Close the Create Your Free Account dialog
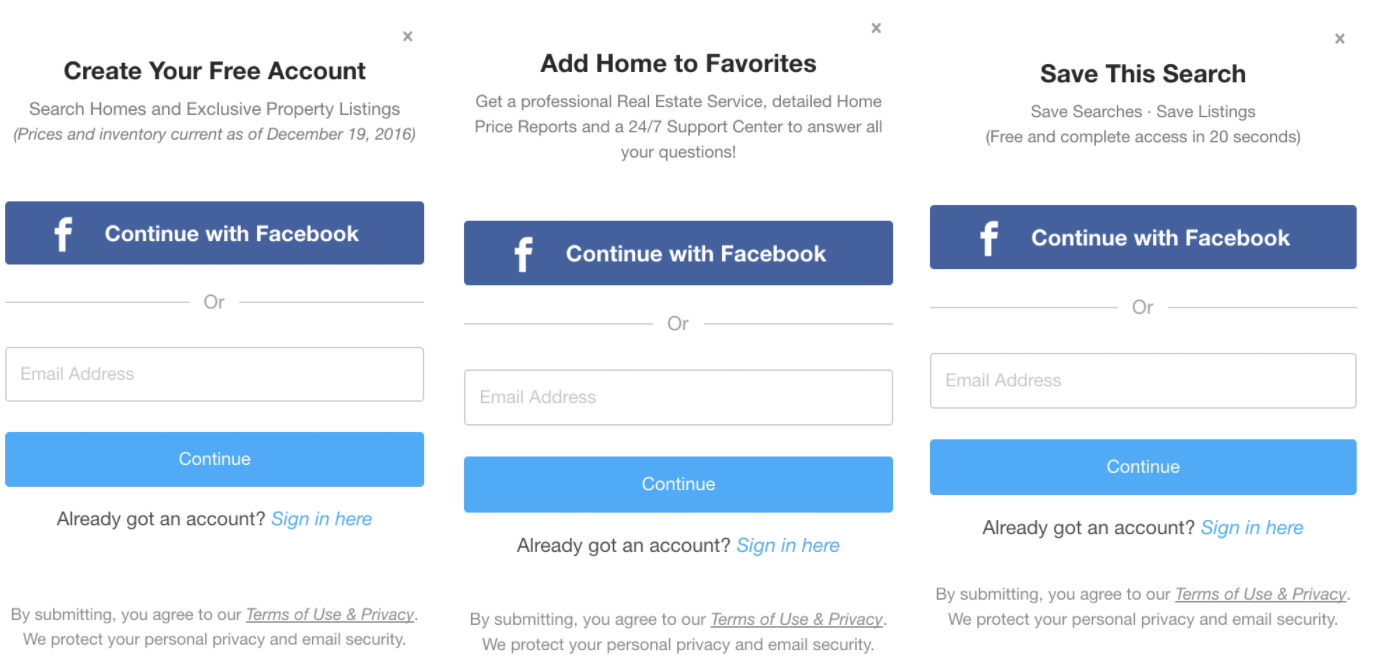This screenshot has height=672, width=1378. pyautogui.click(x=407, y=36)
